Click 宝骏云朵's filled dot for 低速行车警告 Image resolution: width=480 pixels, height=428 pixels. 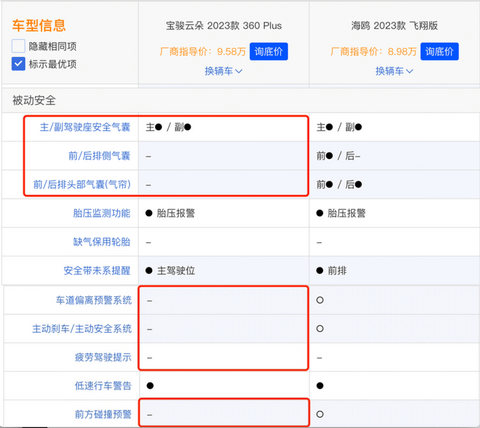click(x=150, y=386)
